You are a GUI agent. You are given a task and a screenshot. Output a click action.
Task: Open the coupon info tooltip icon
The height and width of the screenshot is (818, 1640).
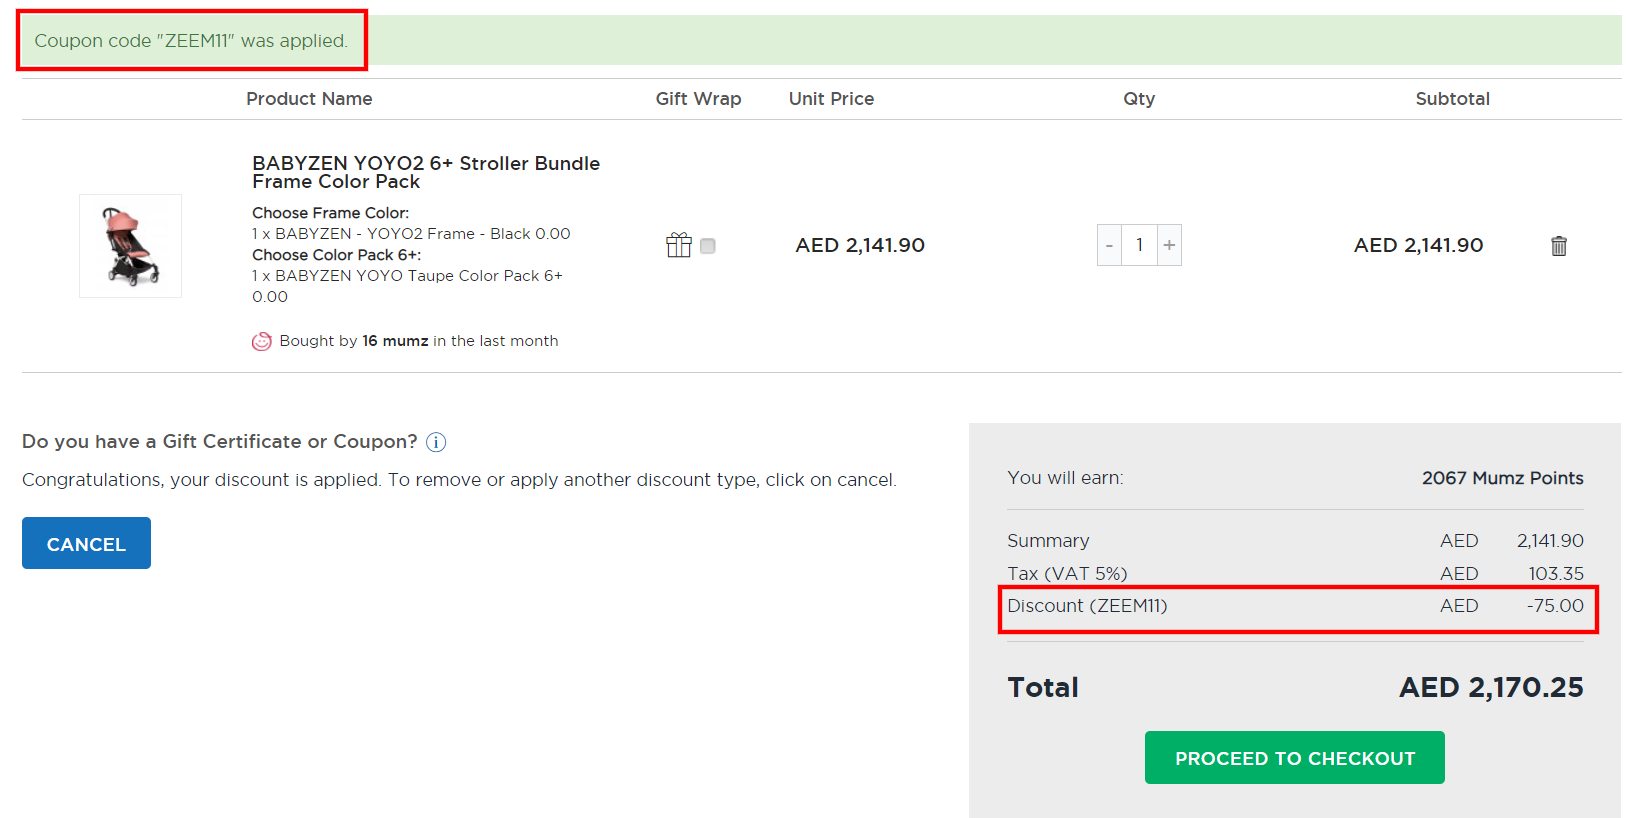[436, 442]
